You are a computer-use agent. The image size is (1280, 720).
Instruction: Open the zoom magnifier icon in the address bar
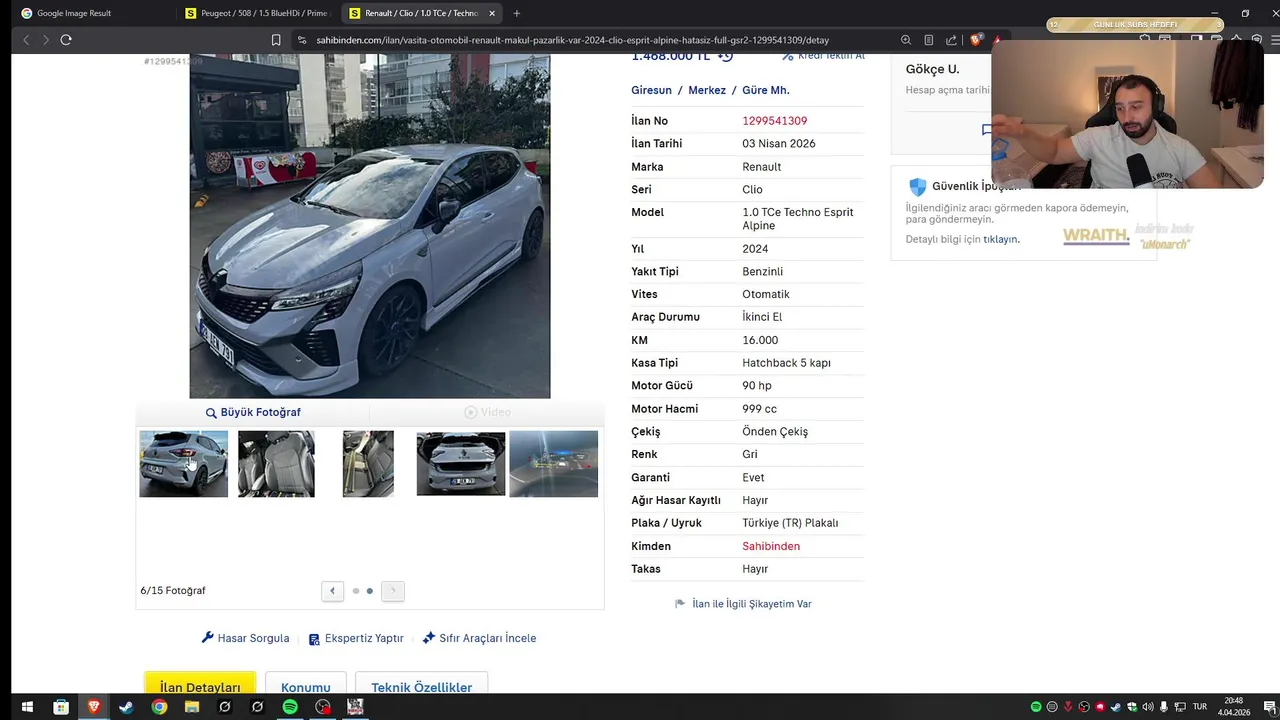pos(906,40)
